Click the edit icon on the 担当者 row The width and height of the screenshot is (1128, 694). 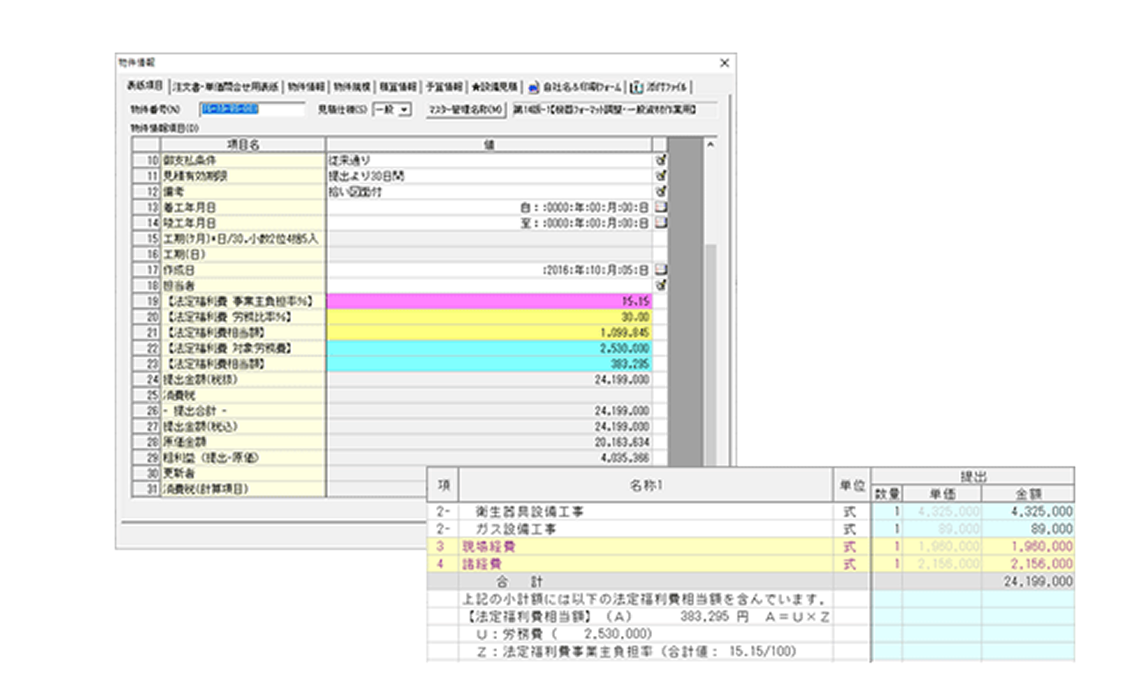[660, 283]
